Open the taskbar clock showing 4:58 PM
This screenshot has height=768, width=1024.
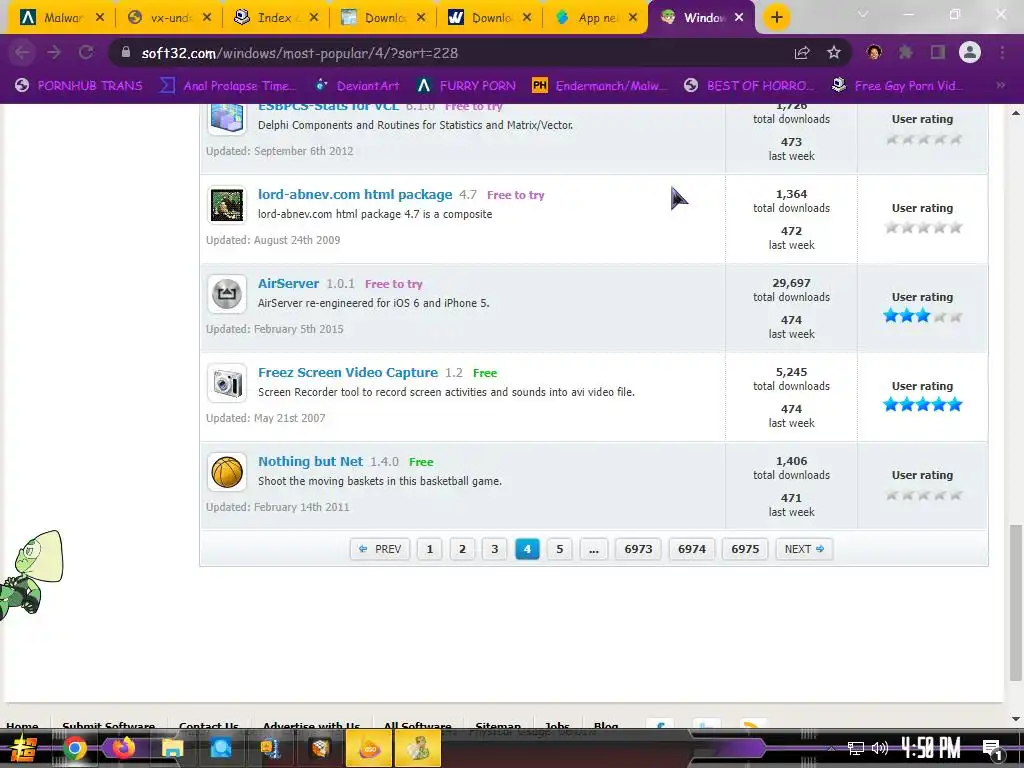coord(931,748)
